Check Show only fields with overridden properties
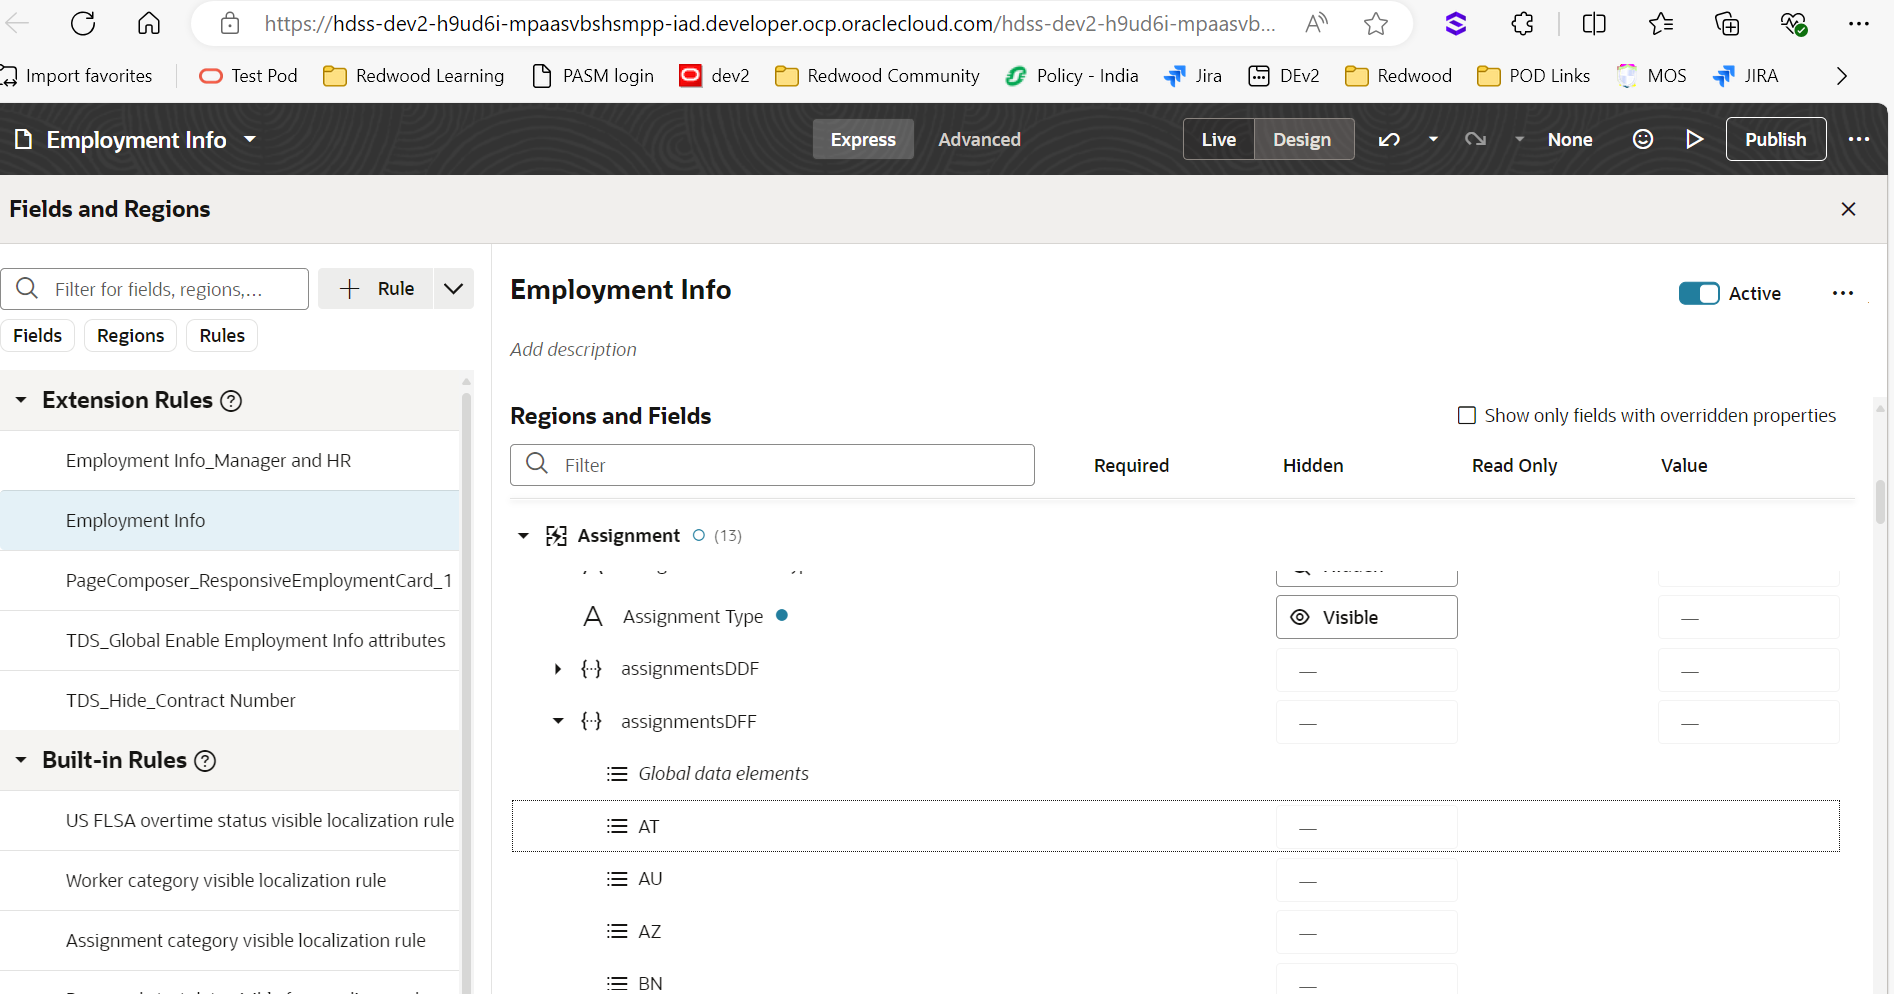 [x=1466, y=415]
